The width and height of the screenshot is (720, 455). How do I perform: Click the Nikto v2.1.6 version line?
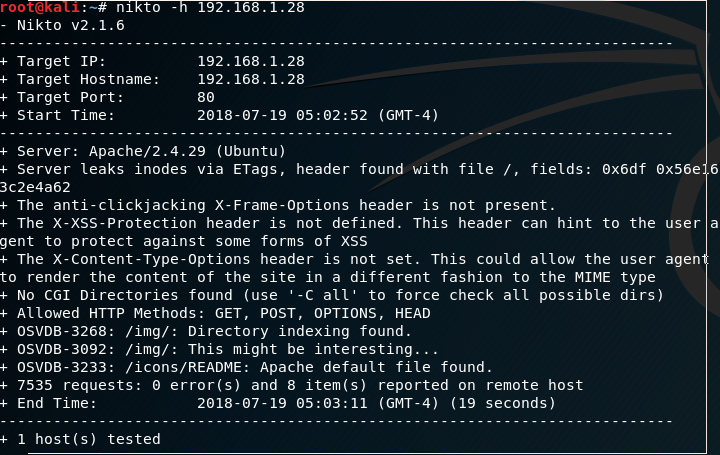pos(62,25)
